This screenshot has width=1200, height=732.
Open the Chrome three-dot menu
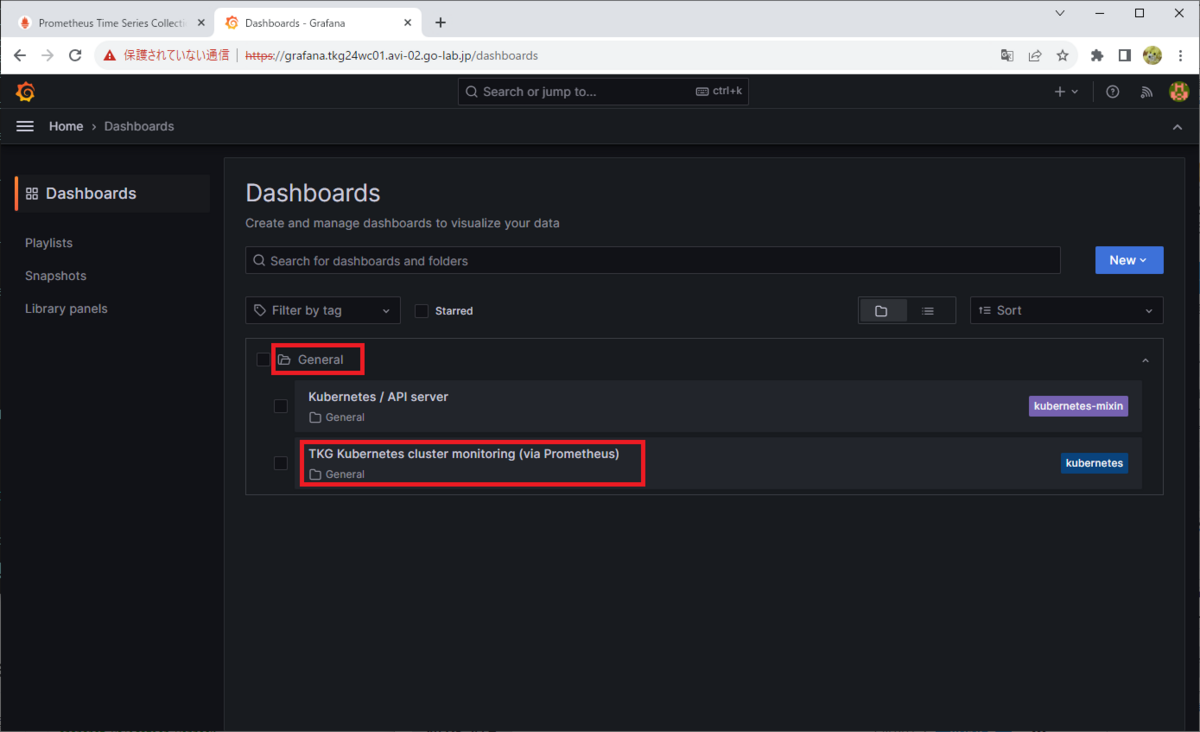pos(1181,56)
